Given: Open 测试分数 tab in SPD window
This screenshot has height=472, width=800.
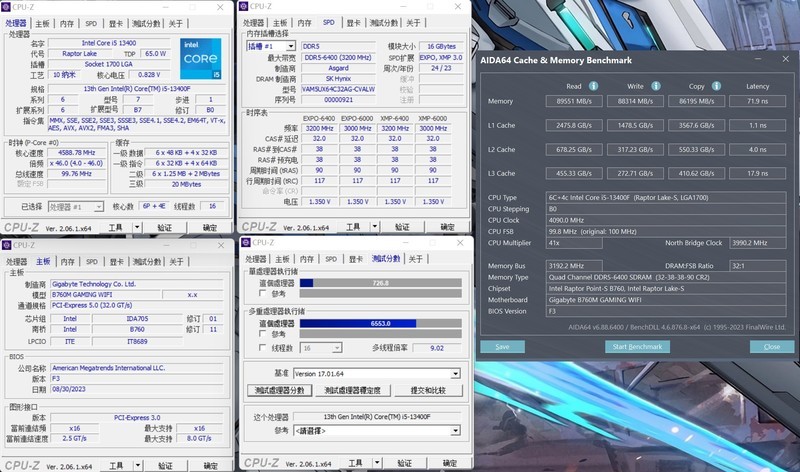Looking at the screenshot, I should (x=384, y=23).
